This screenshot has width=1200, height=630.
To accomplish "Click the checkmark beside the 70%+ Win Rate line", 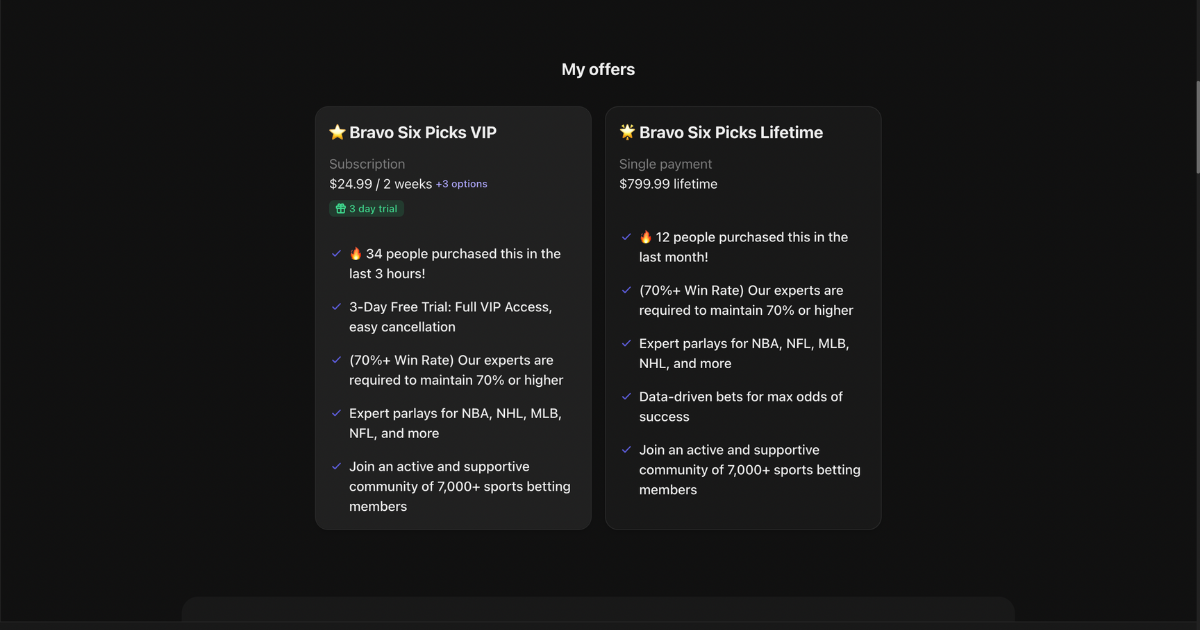I will [335, 360].
